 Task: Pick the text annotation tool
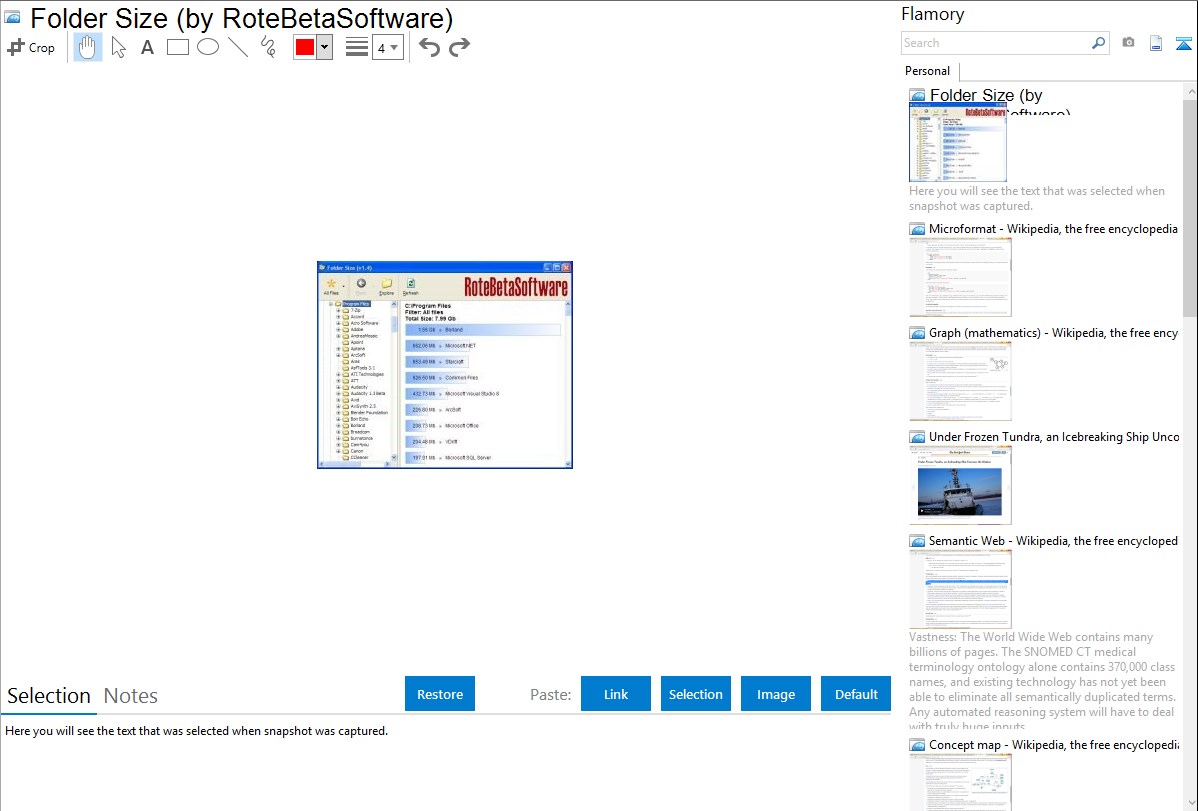[x=147, y=47]
